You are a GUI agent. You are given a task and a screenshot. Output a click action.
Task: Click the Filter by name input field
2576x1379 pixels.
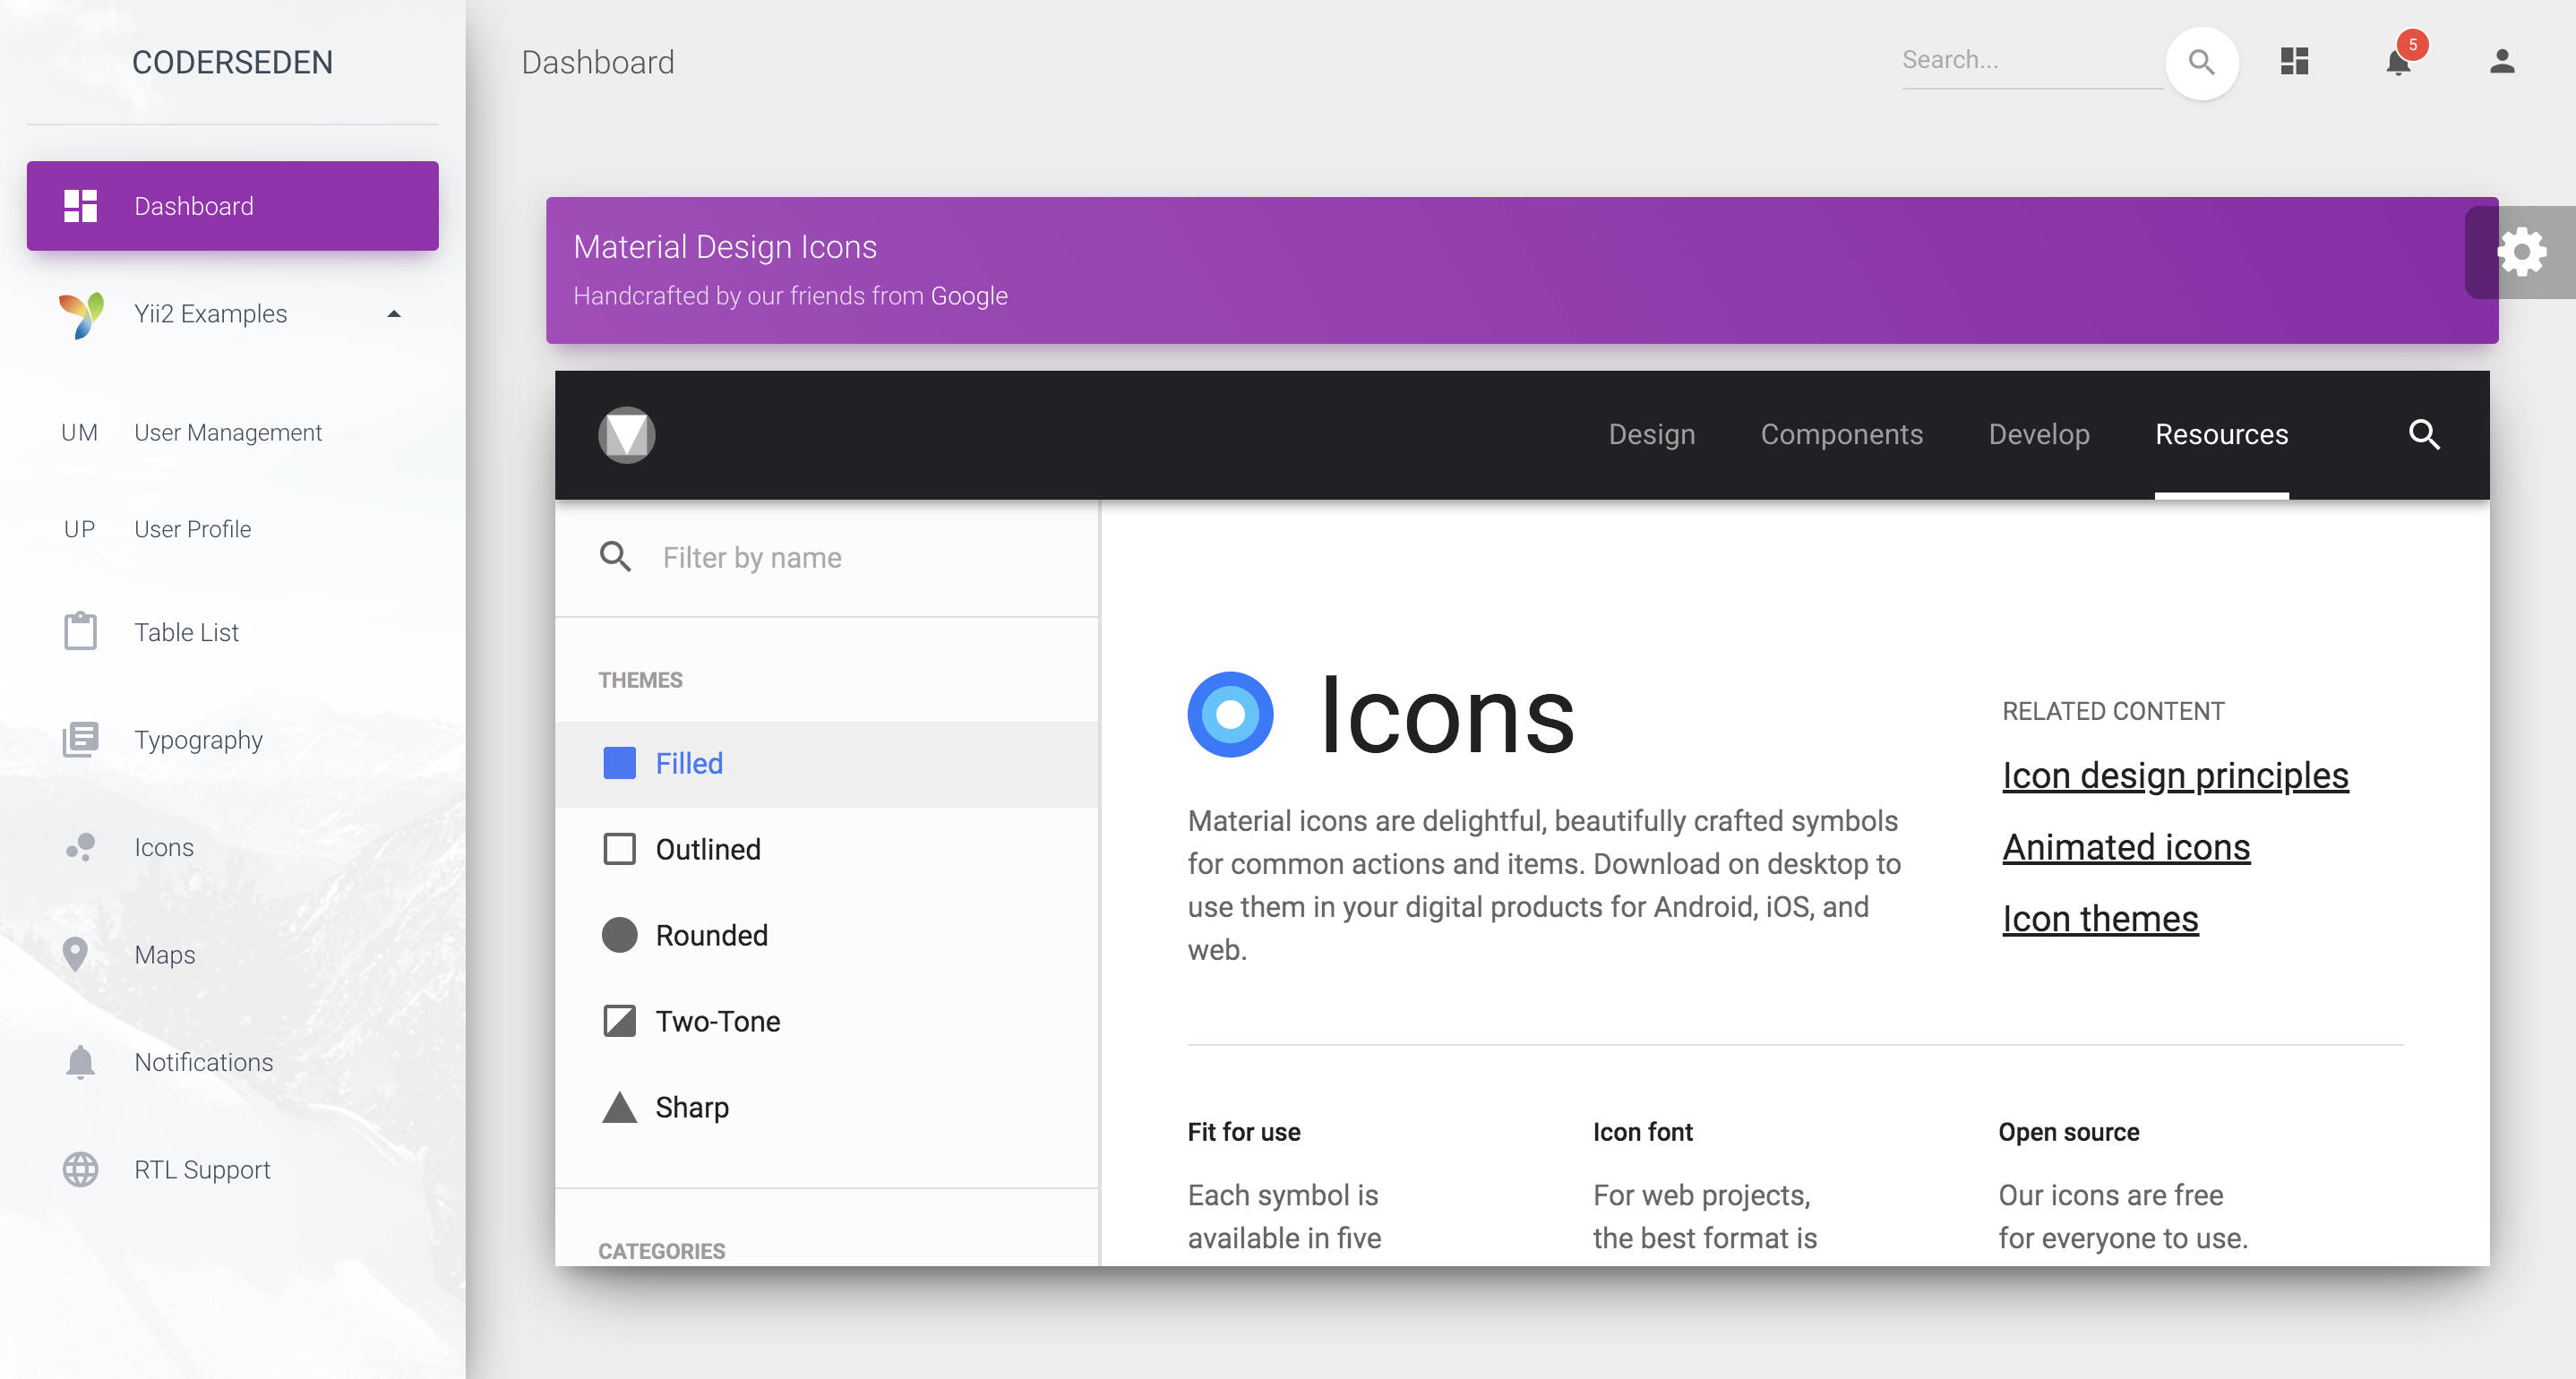[830, 557]
